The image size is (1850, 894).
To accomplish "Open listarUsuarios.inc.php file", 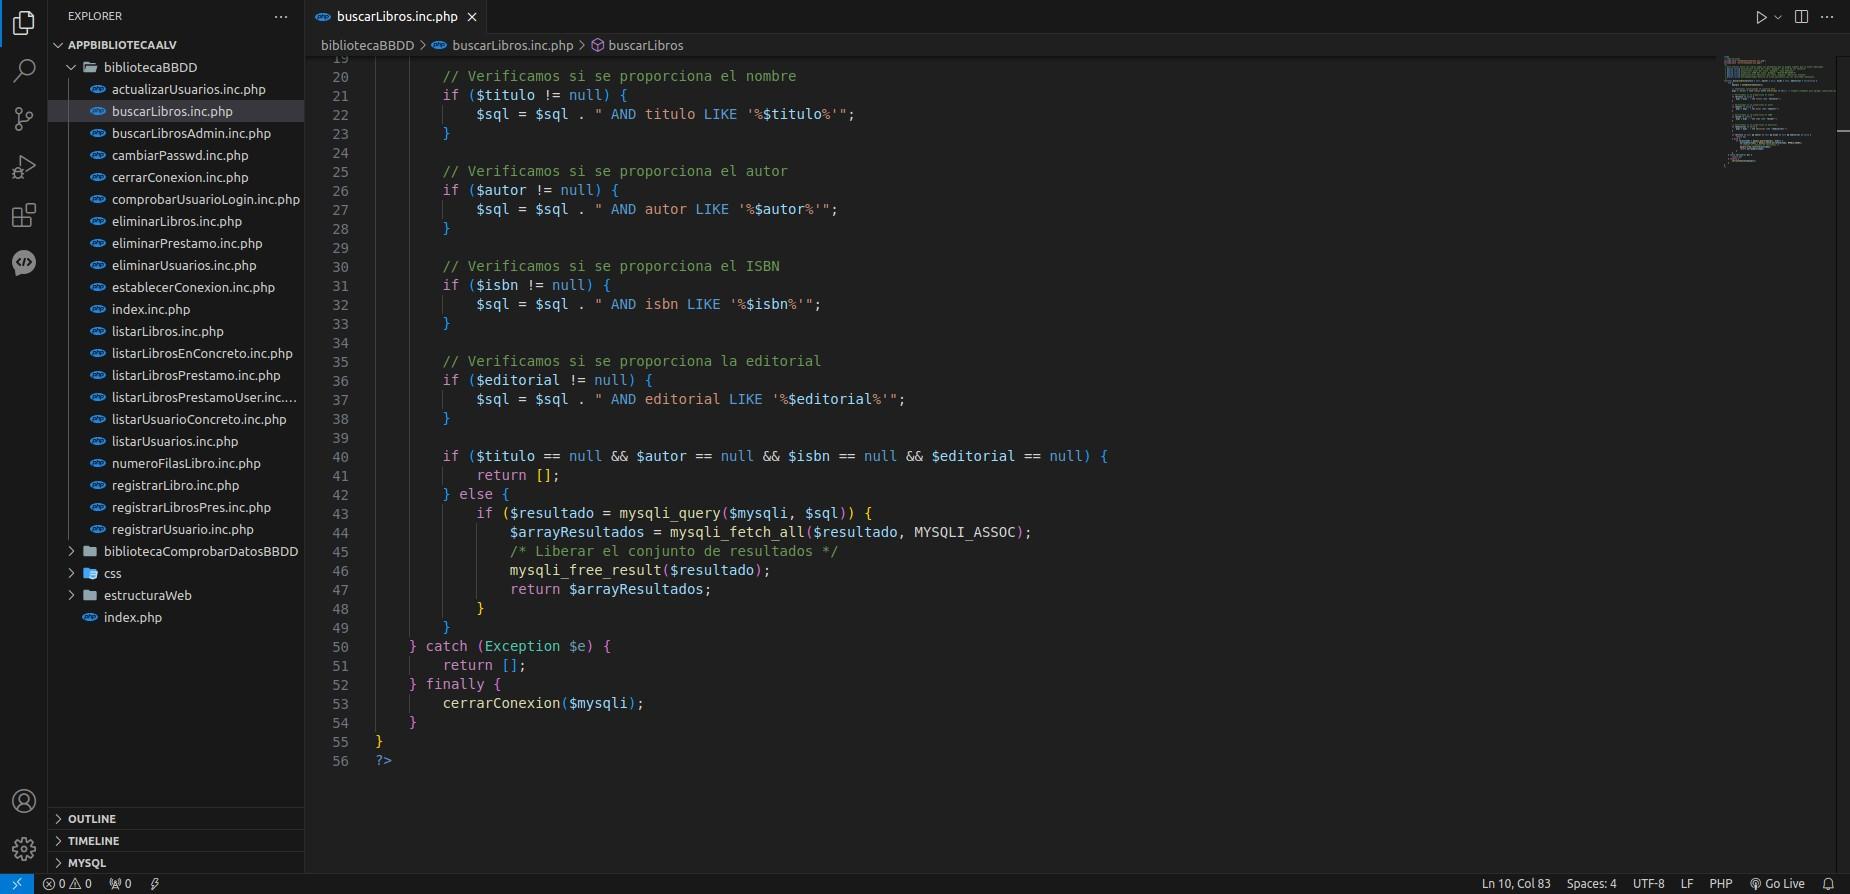I will 176,441.
